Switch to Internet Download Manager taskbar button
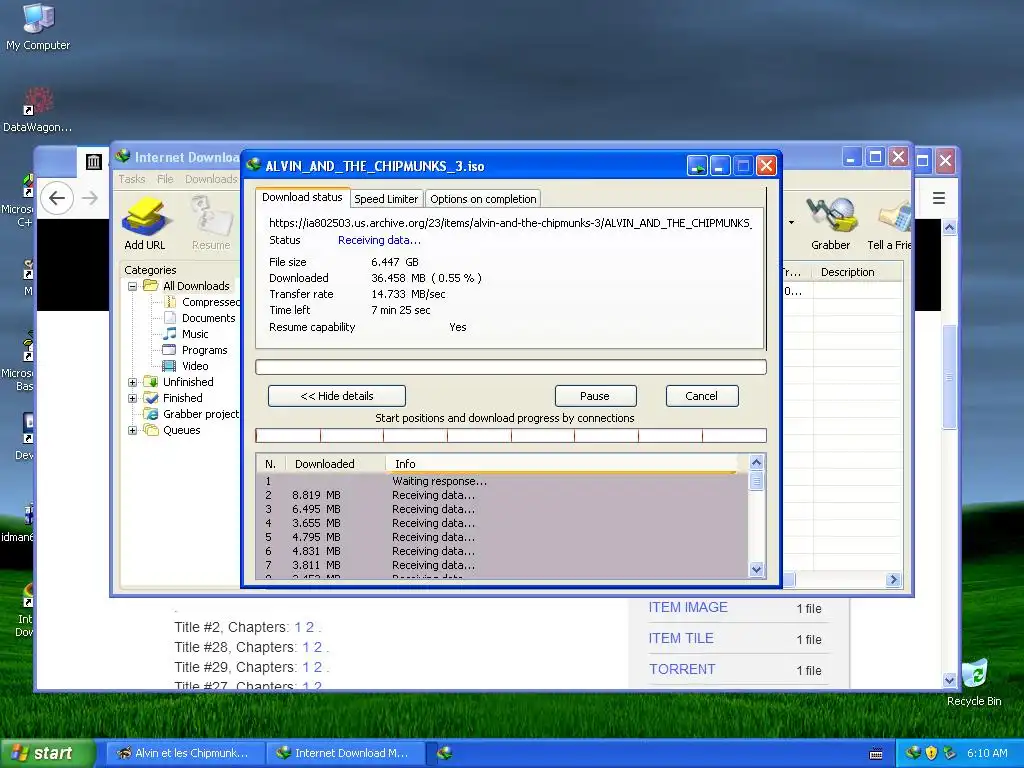The height and width of the screenshot is (768, 1024). (x=345, y=753)
